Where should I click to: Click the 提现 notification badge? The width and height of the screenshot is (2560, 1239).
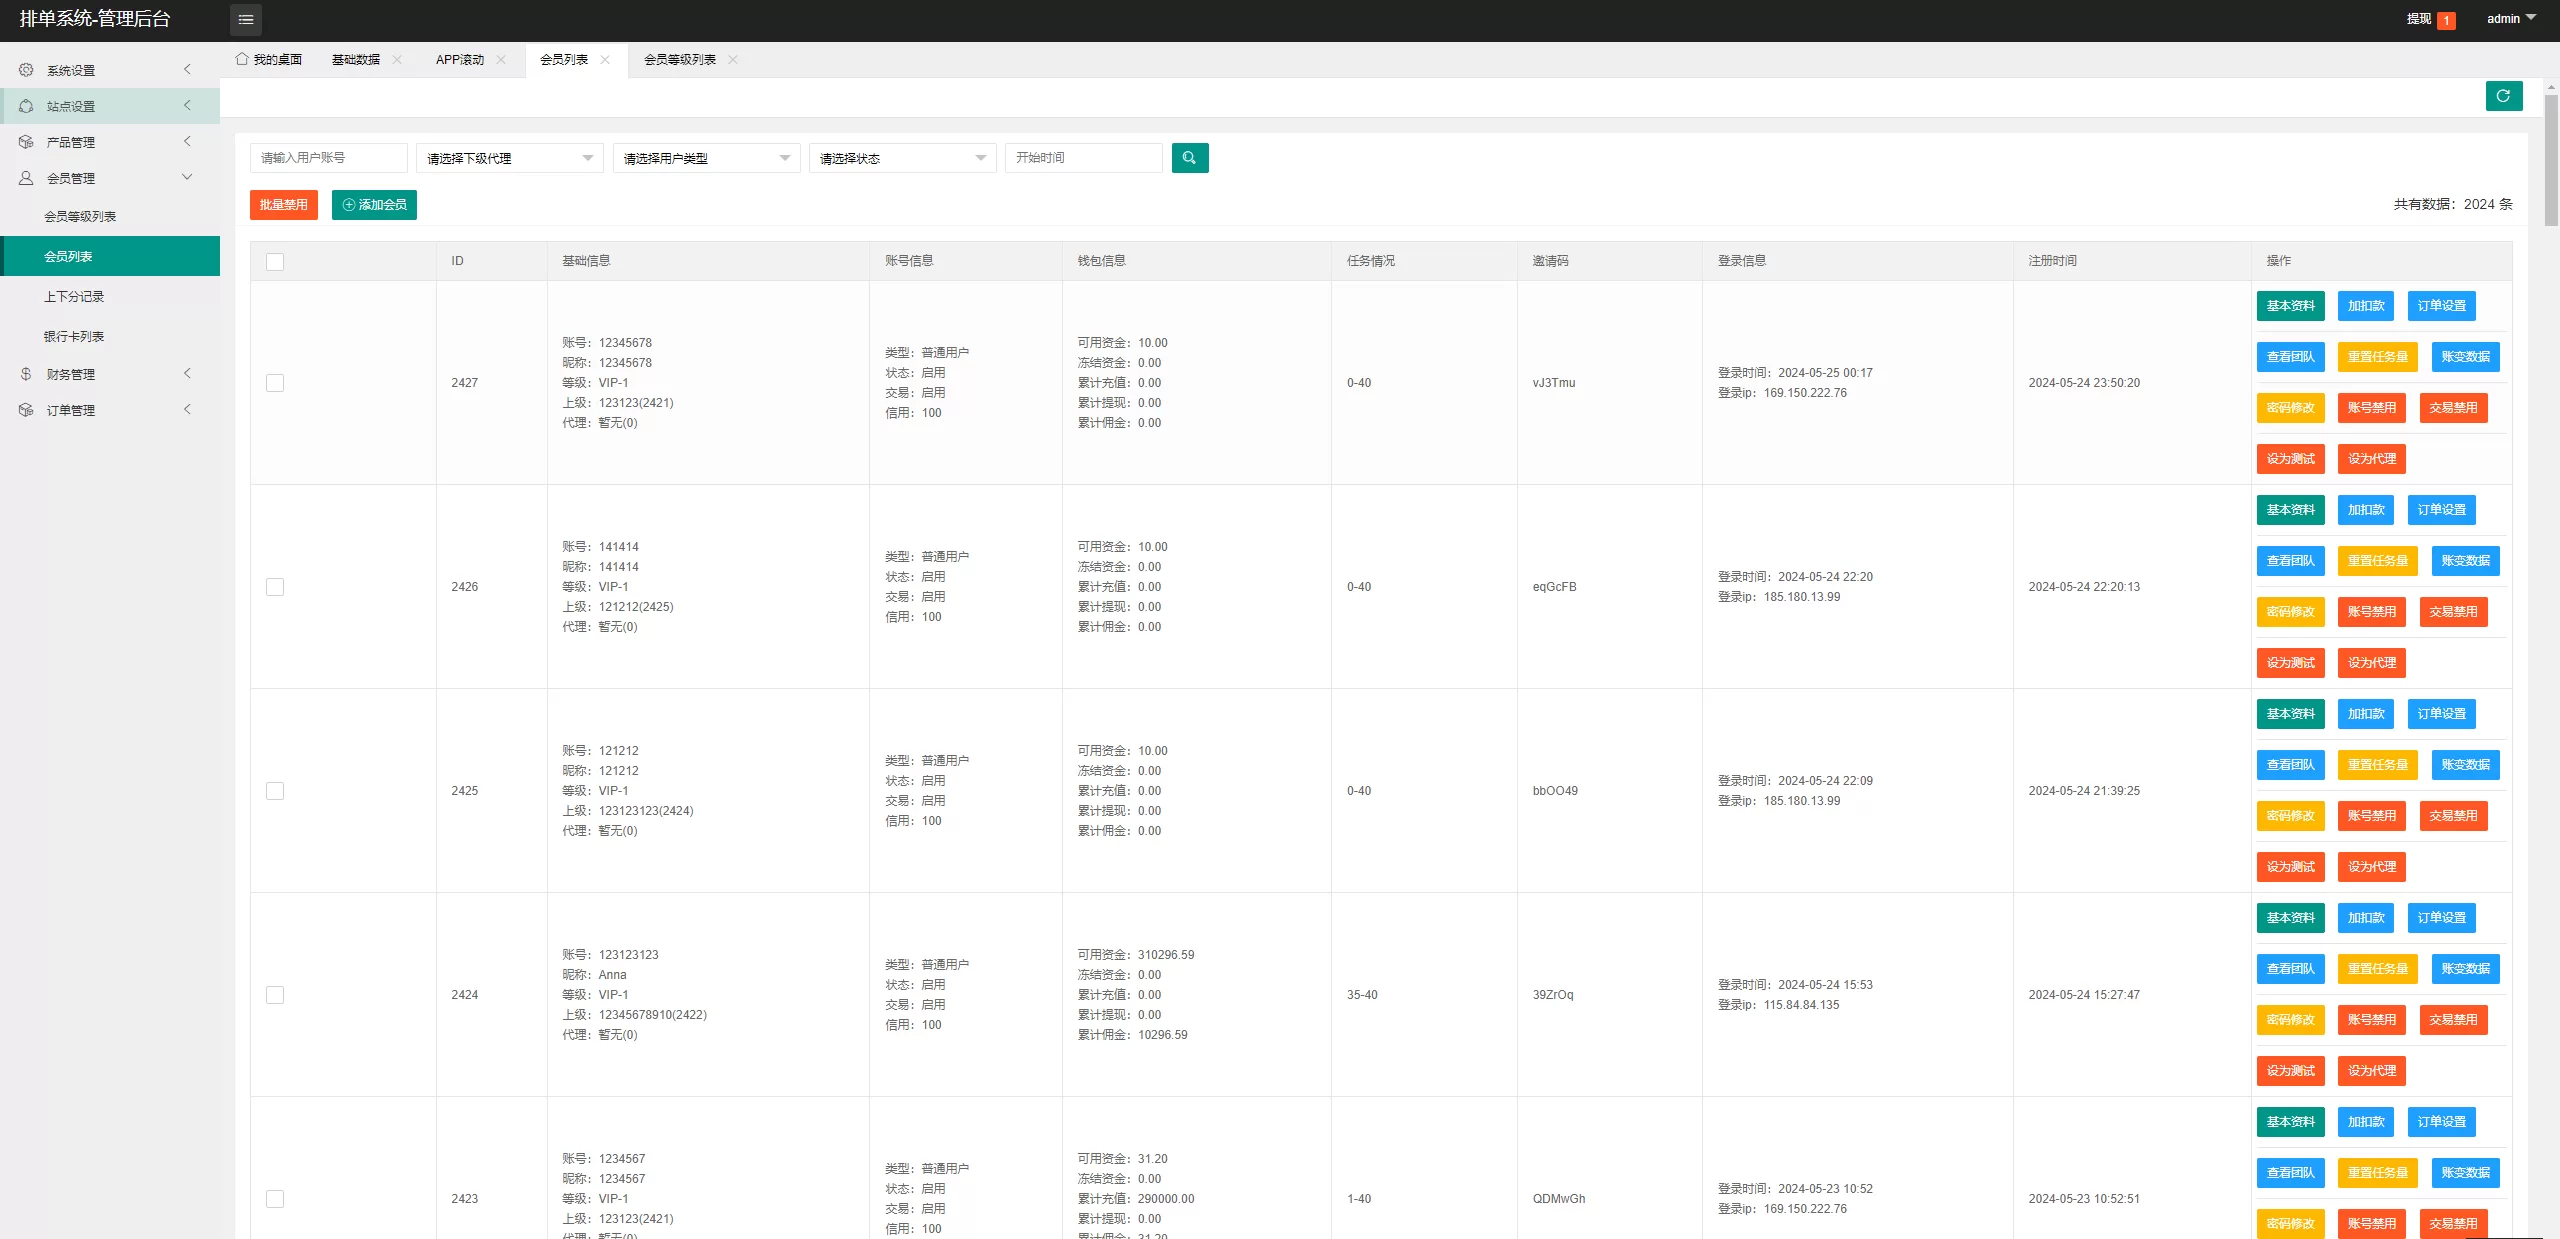click(x=2446, y=20)
